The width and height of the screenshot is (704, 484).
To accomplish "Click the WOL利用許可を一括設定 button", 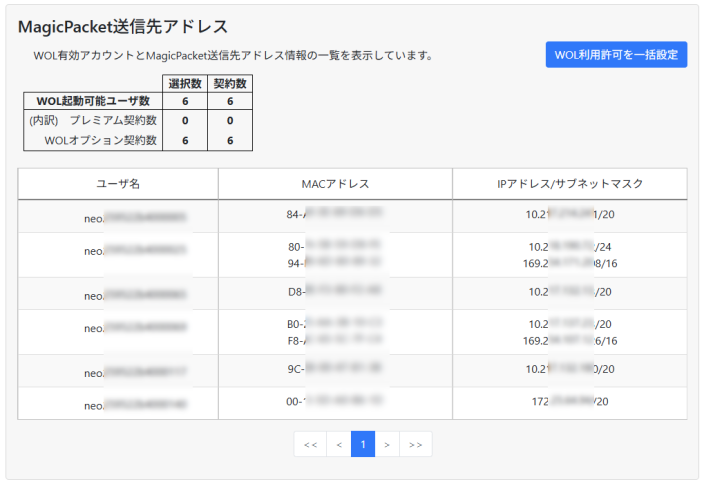I will (x=616, y=55).
